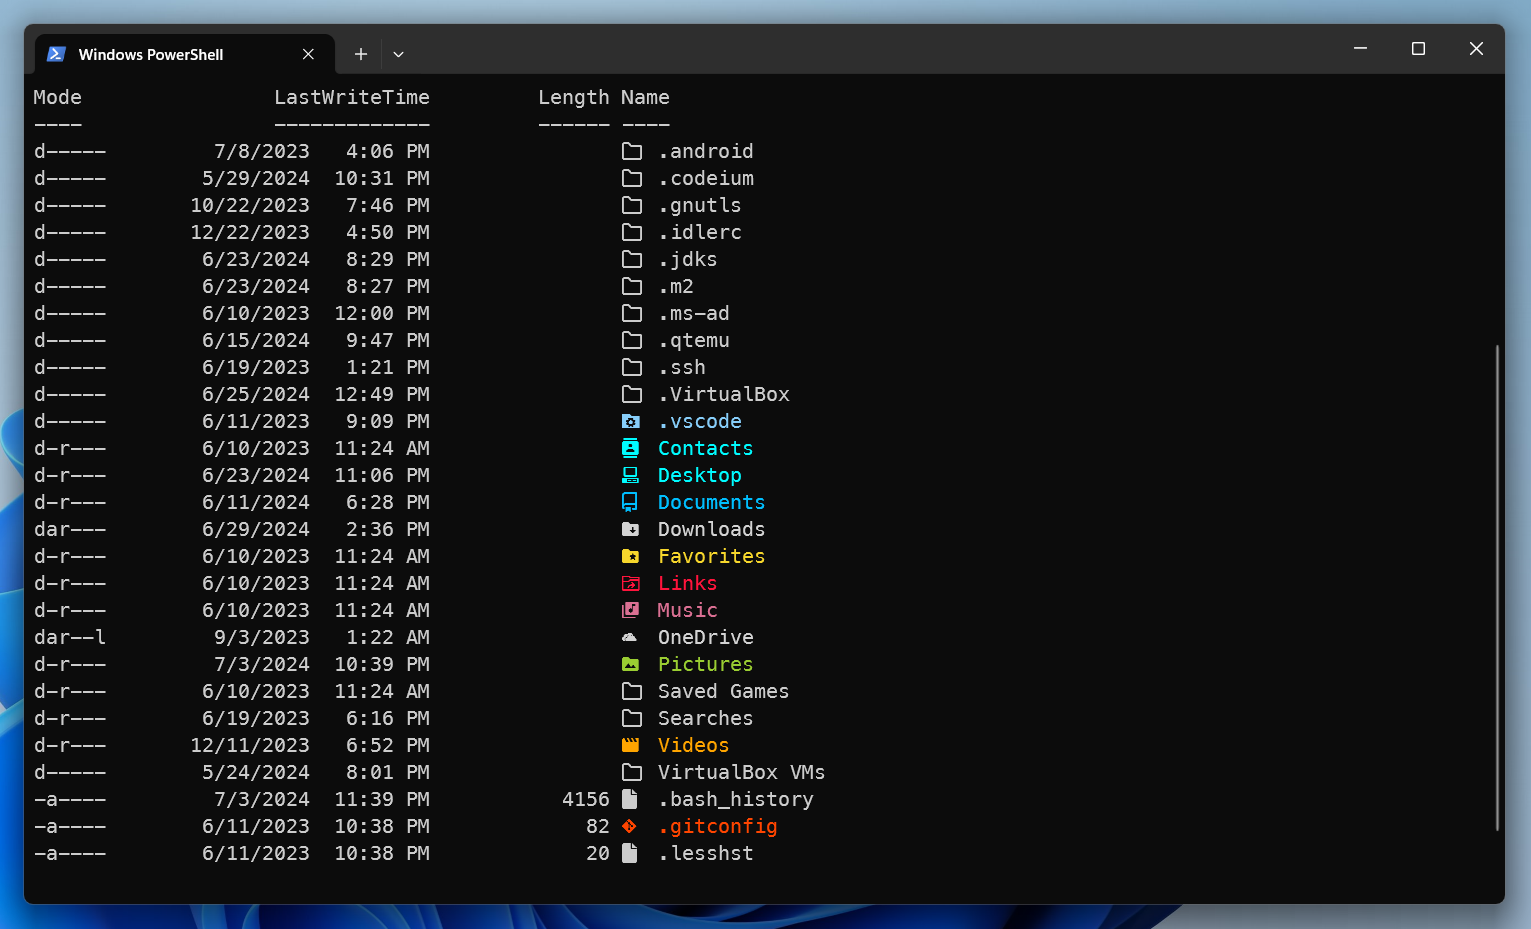Maximize the PowerShell window
The height and width of the screenshot is (929, 1531).
tap(1418, 48)
